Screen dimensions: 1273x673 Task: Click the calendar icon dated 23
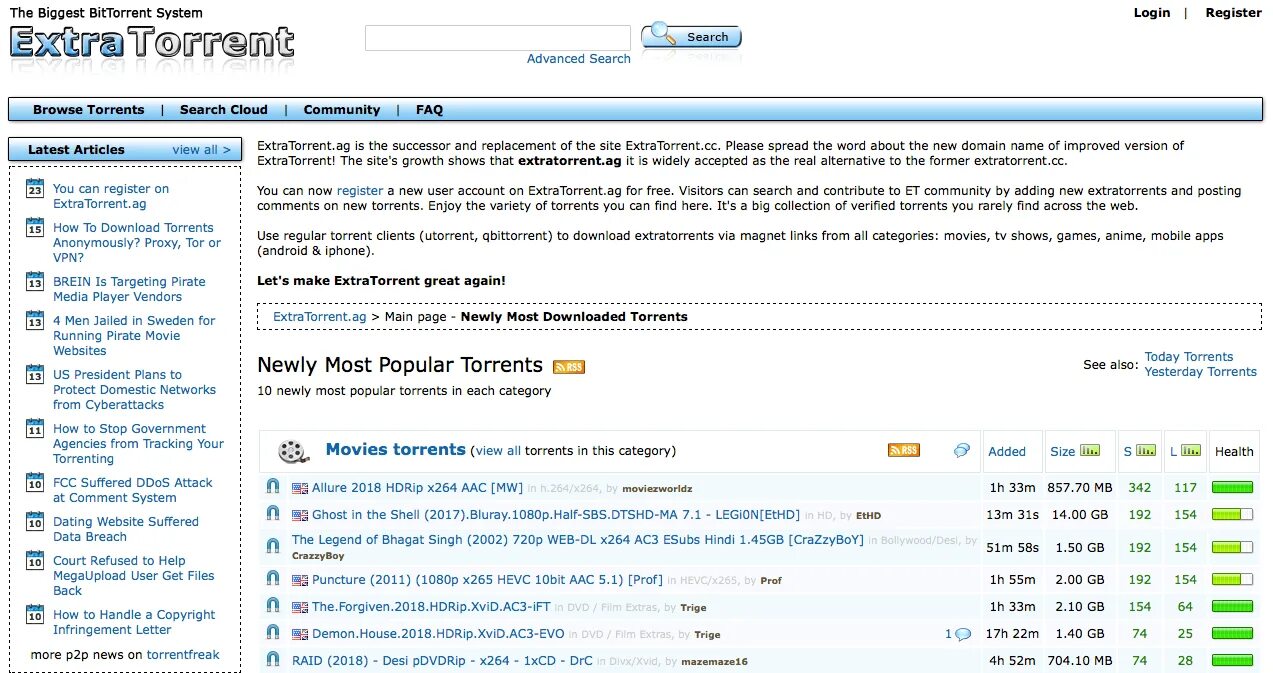tap(35, 189)
